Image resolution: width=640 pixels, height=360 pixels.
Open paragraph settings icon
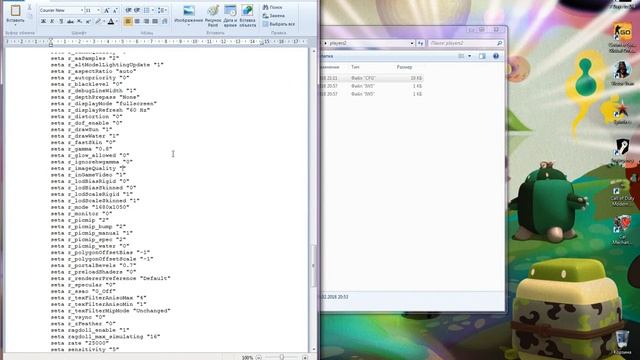164,21
